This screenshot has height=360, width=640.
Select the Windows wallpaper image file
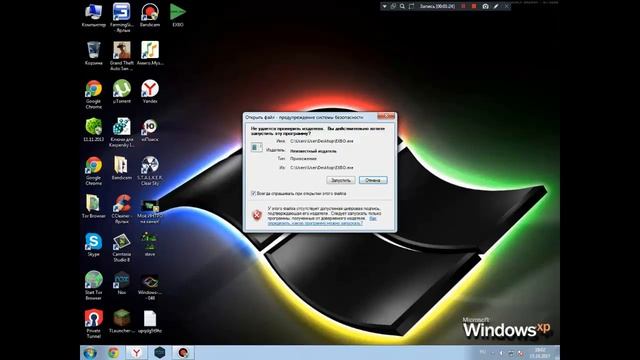coord(150,288)
